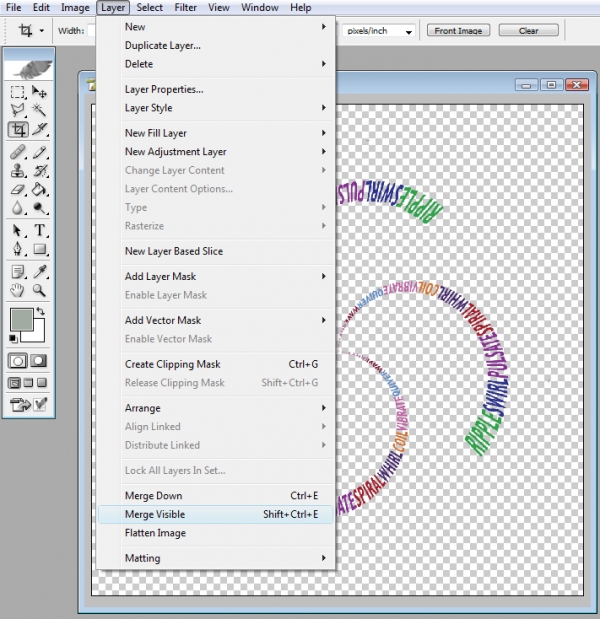The height and width of the screenshot is (619, 600).
Task: Minimize the document window
Action: 526,84
